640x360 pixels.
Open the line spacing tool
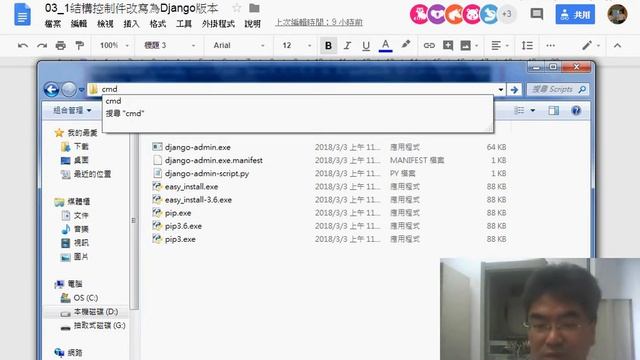click(x=527, y=45)
